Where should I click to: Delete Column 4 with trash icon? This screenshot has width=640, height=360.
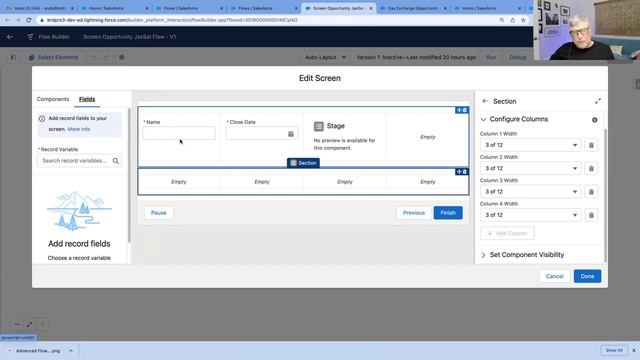pos(591,215)
